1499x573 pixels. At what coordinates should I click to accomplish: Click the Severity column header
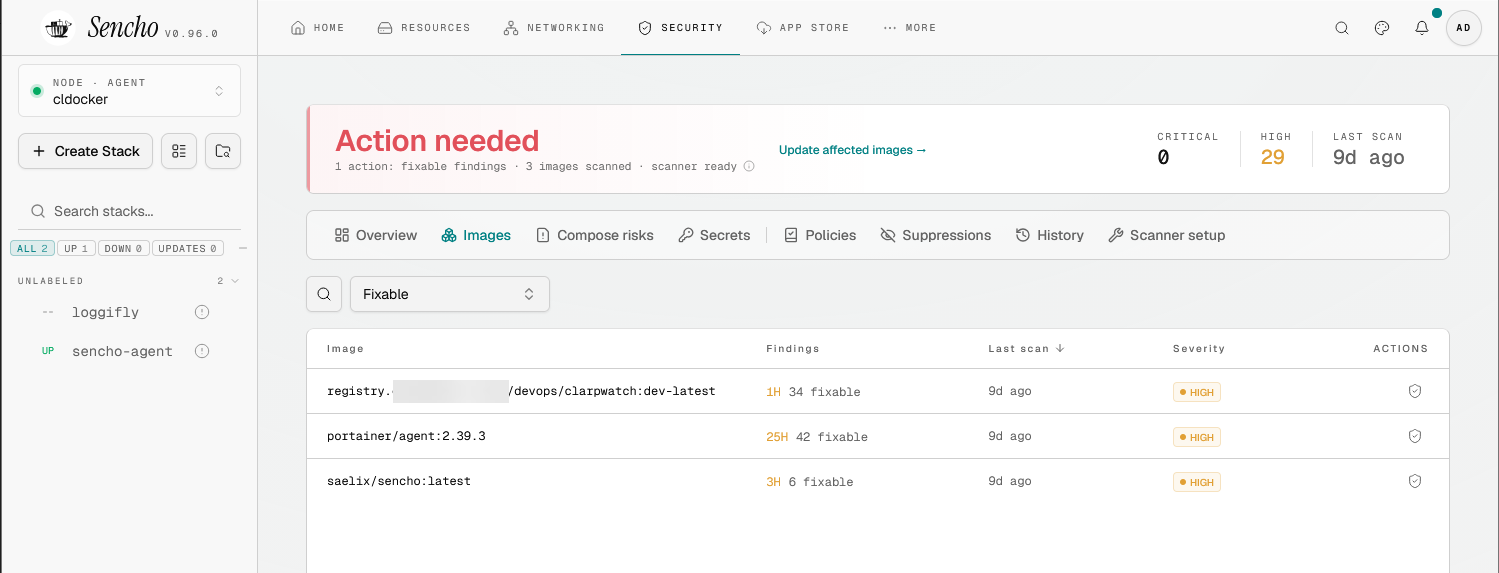(x=1198, y=348)
